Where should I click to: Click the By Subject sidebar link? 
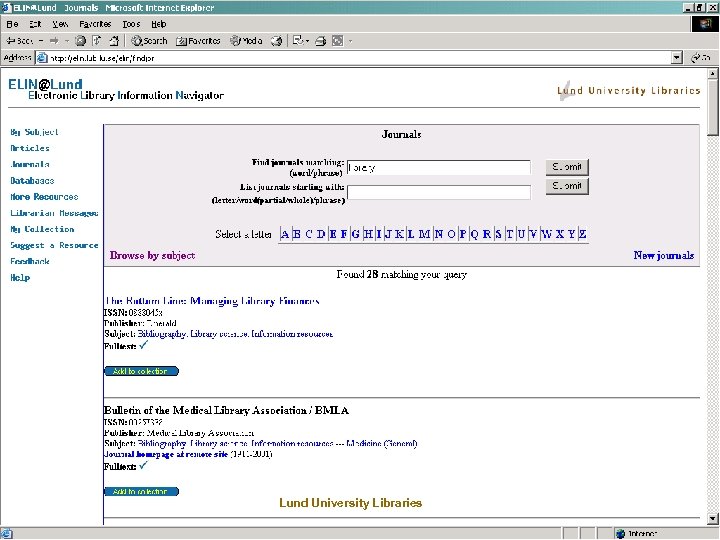click(34, 132)
